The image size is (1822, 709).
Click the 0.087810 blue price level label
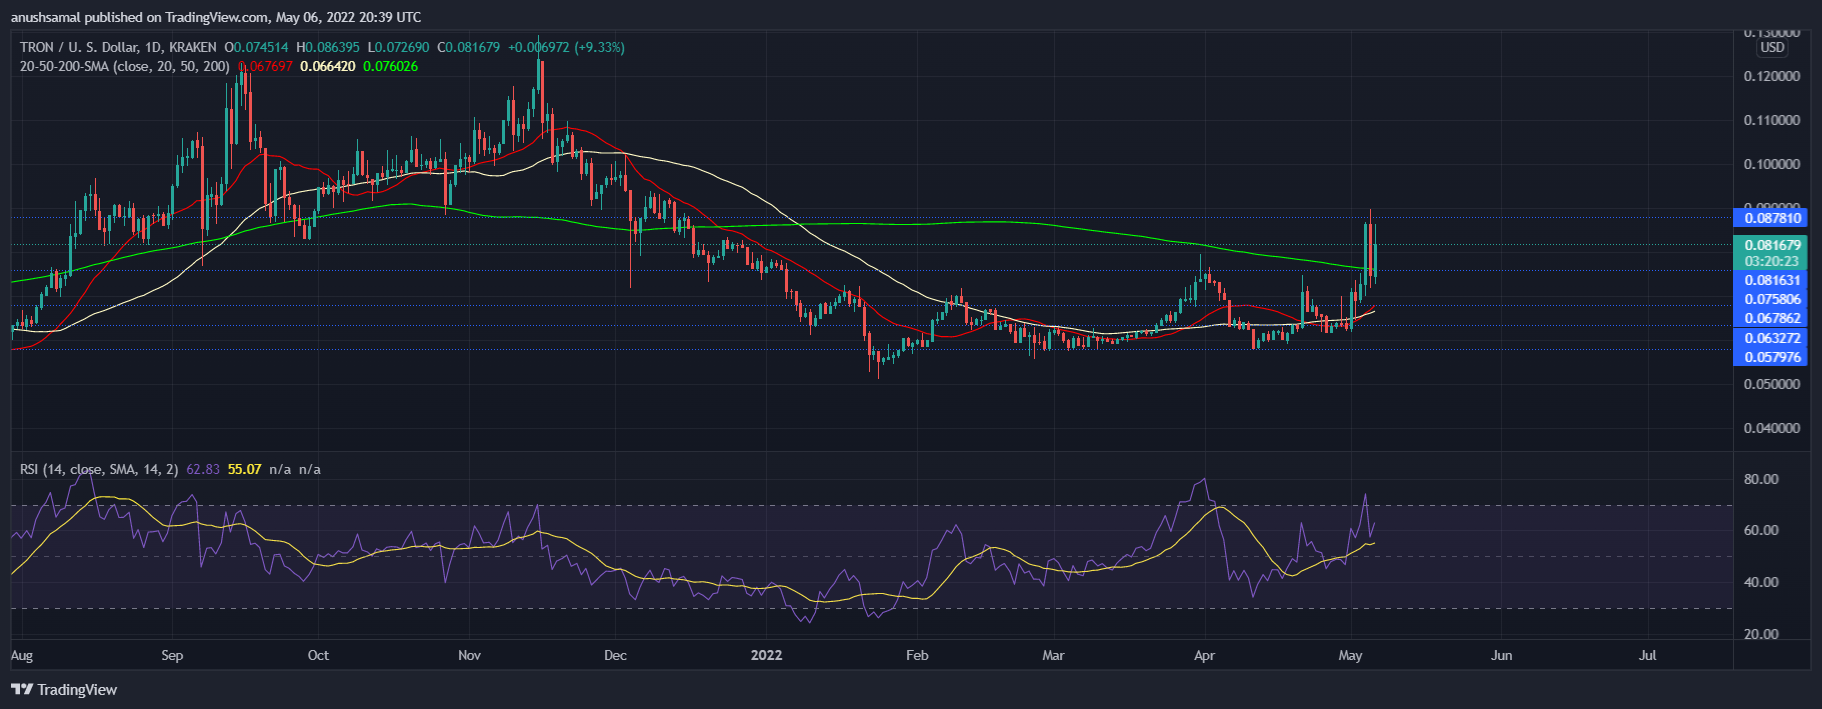[1771, 218]
